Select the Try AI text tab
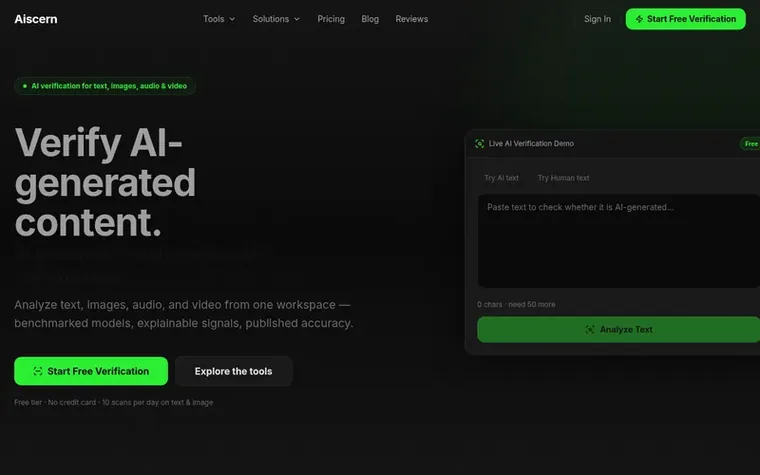The width and height of the screenshot is (760, 475). tap(502, 178)
